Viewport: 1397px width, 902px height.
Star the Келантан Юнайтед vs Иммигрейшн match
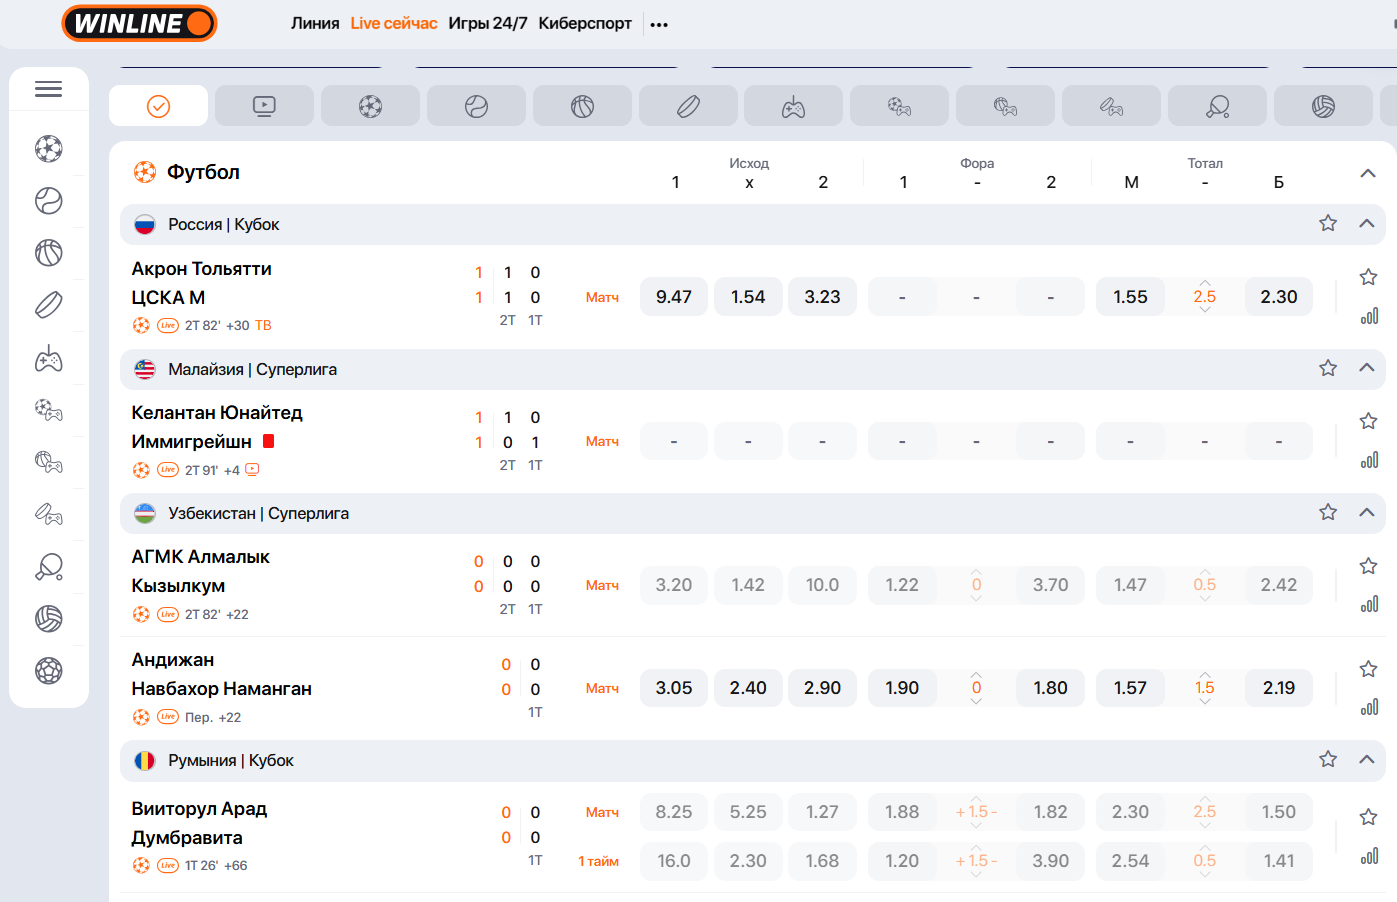click(x=1369, y=421)
